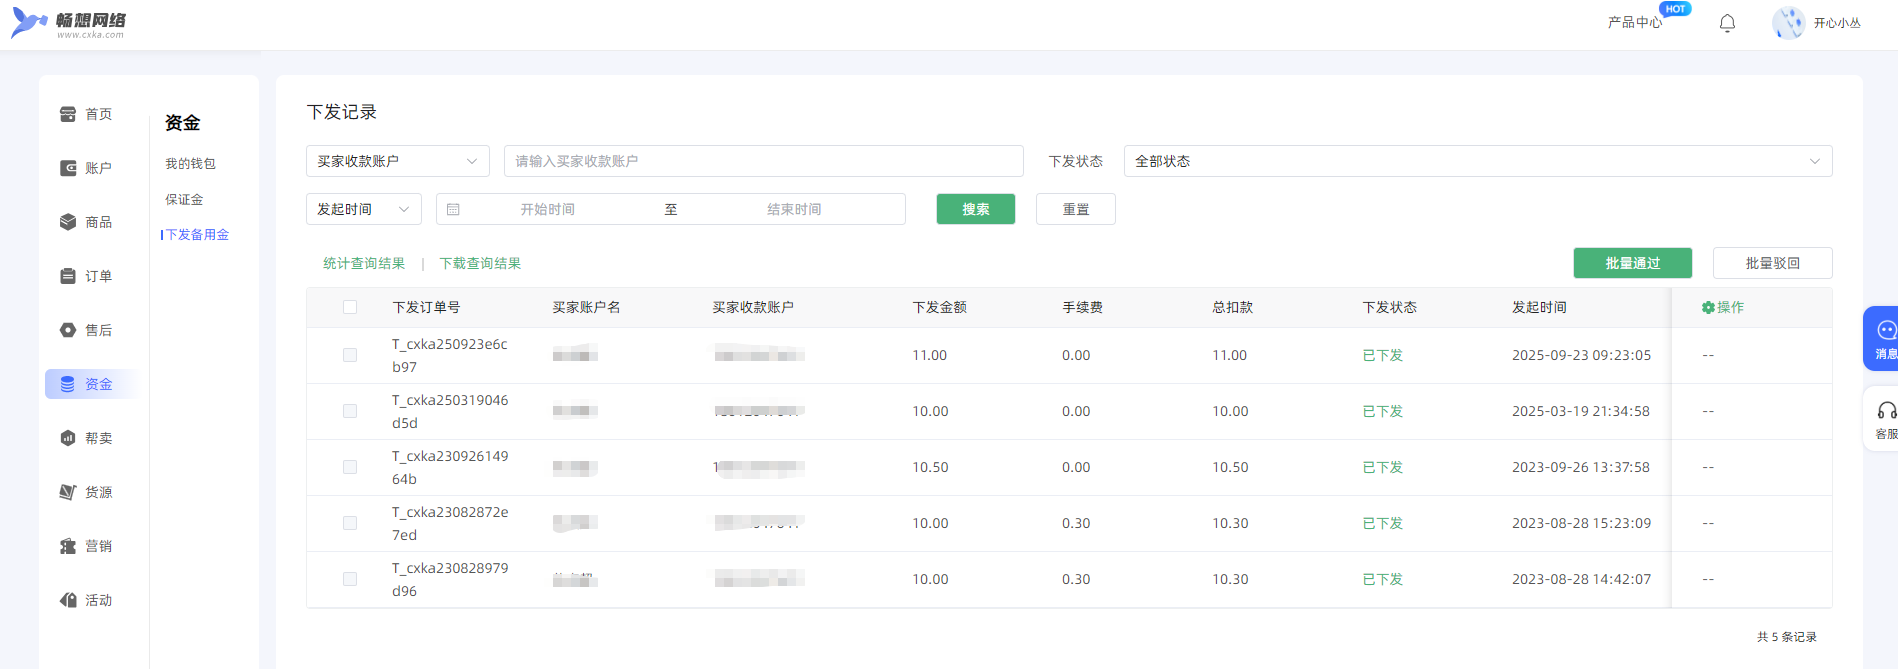Expand the 买家收款账户 search type dropdown
The width and height of the screenshot is (1898, 669).
click(397, 161)
